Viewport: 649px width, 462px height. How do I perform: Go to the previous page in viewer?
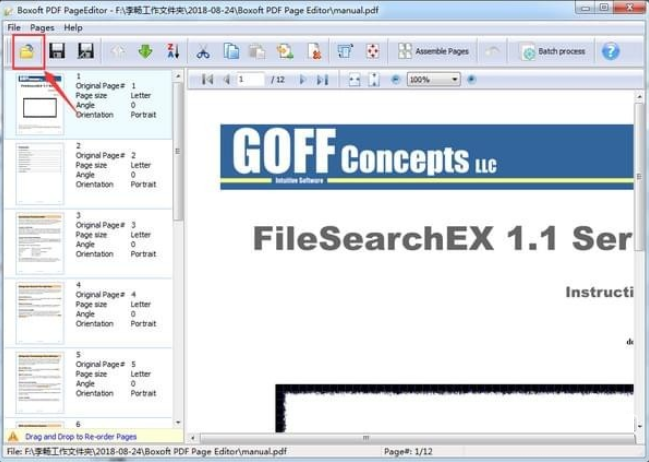pyautogui.click(x=226, y=79)
